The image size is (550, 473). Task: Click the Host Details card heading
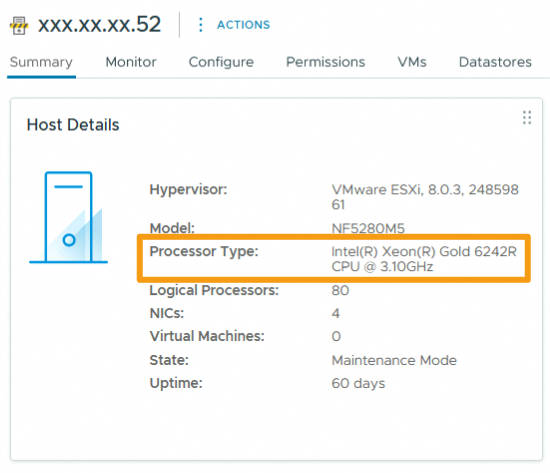[x=73, y=125]
